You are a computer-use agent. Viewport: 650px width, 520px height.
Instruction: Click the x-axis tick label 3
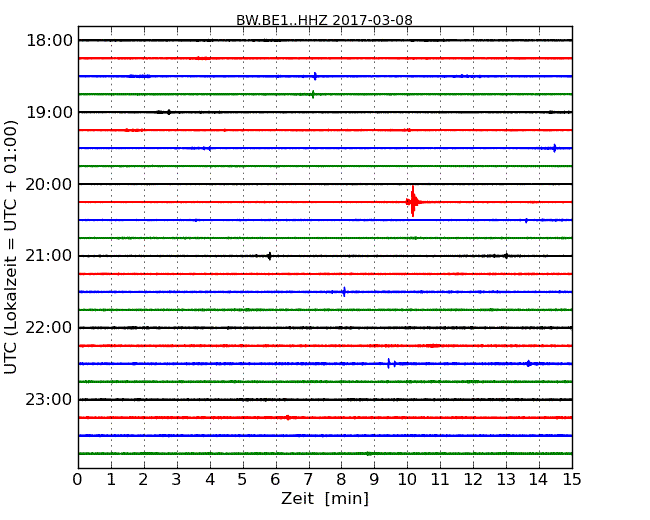177,480
